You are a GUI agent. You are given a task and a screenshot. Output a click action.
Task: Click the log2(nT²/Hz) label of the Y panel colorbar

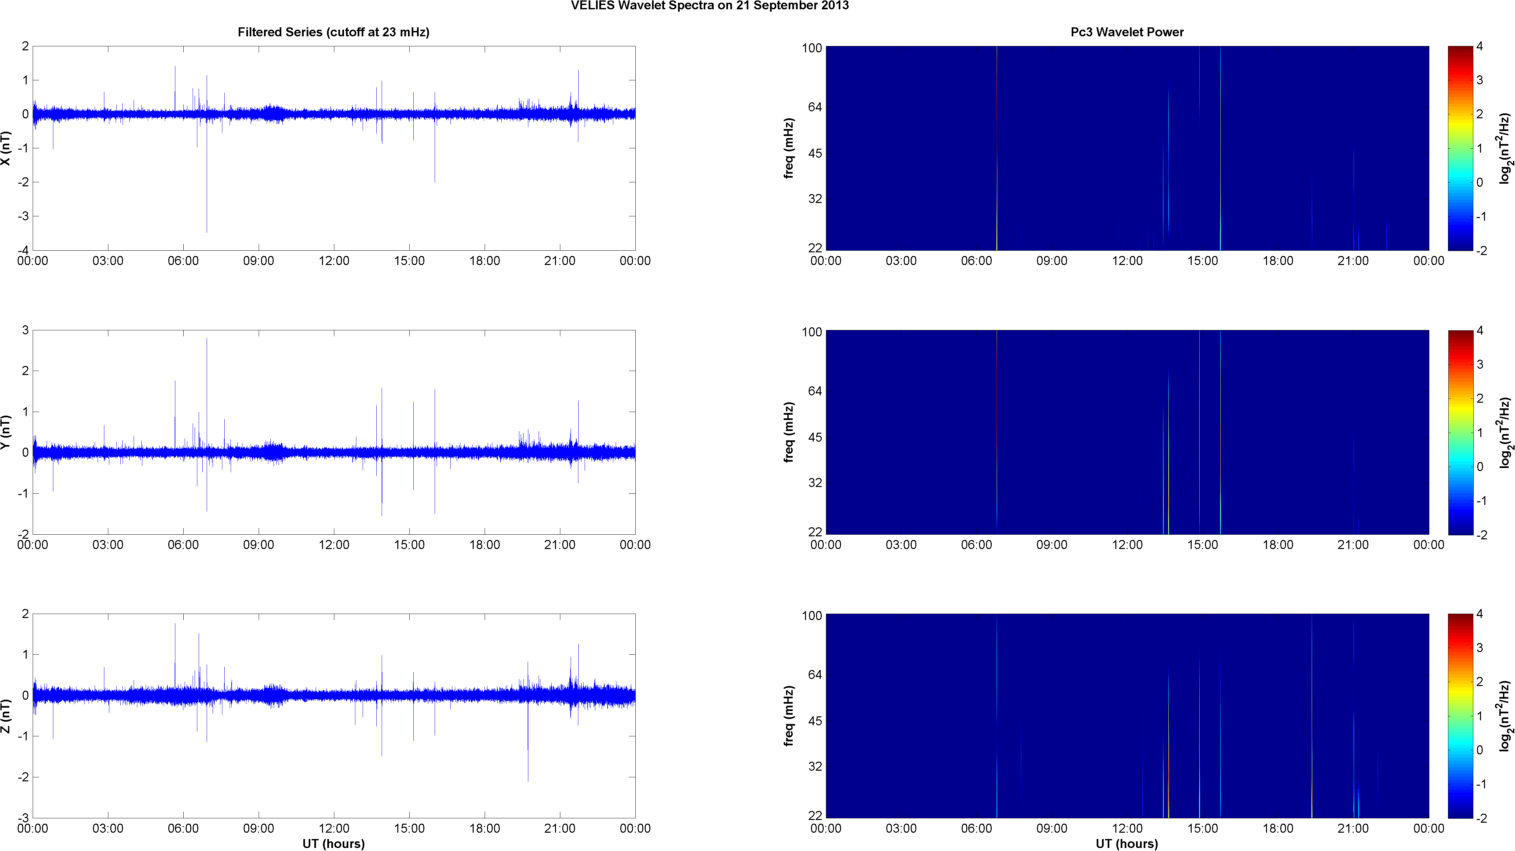pyautogui.click(x=1505, y=432)
